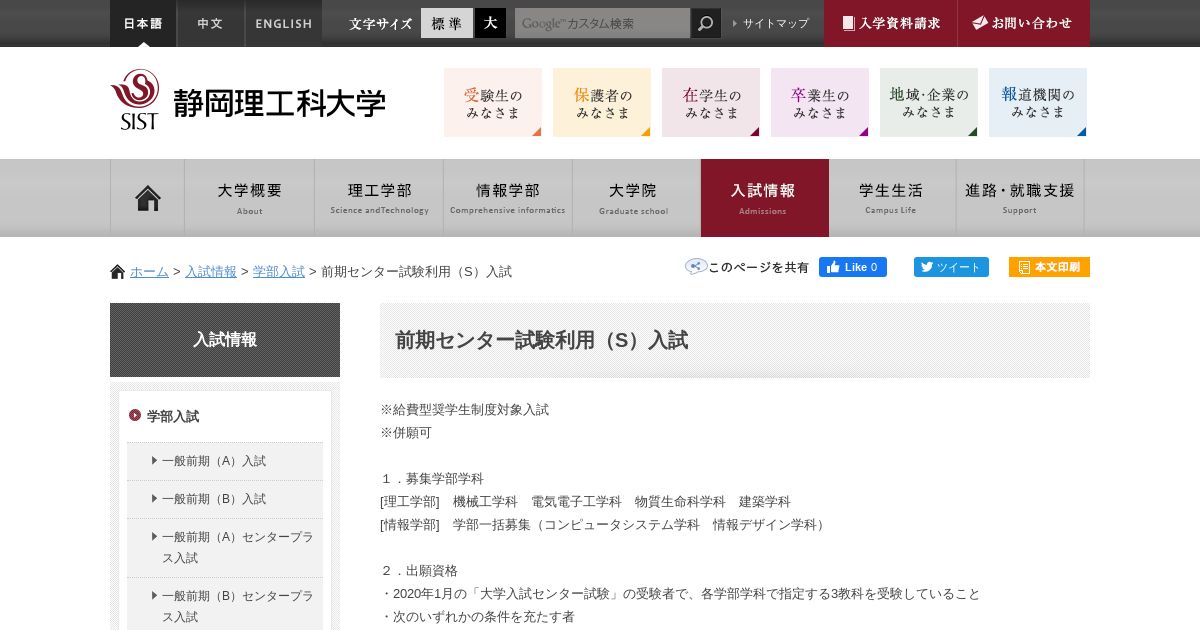Open 地域・企業のみなさま banner
The height and width of the screenshot is (630, 1200).
[x=929, y=102]
